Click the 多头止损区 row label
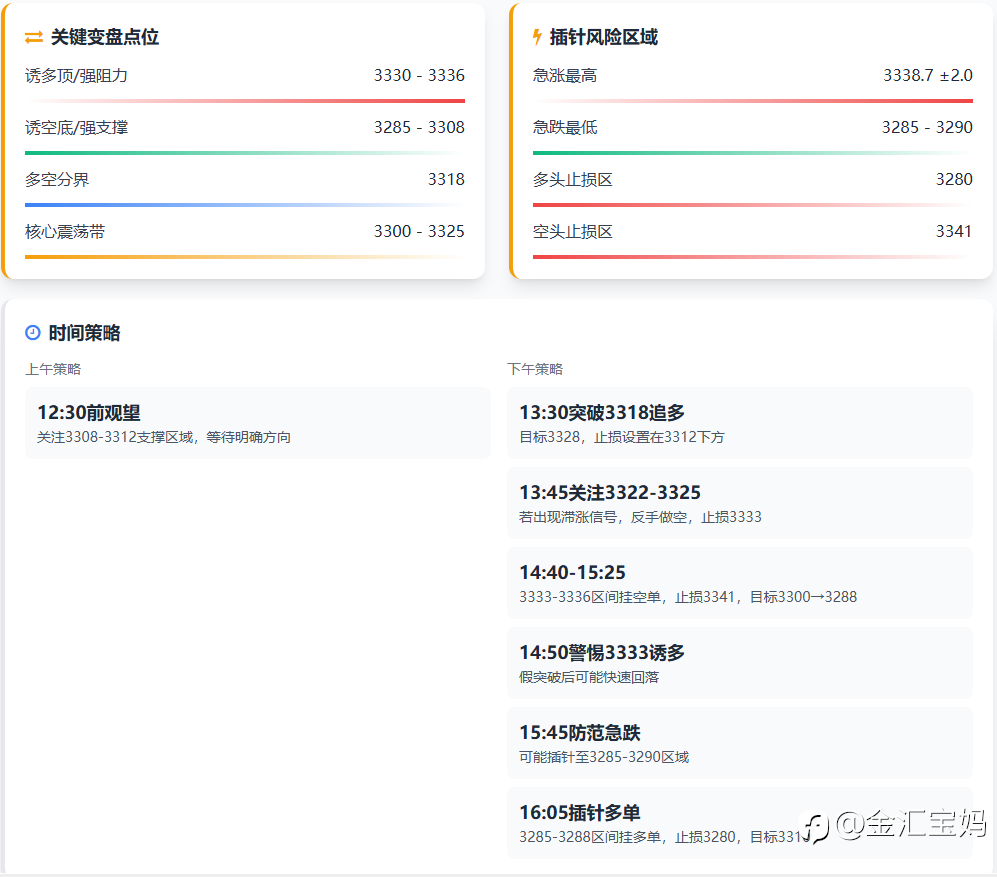Image resolution: width=997 pixels, height=877 pixels. (572, 180)
